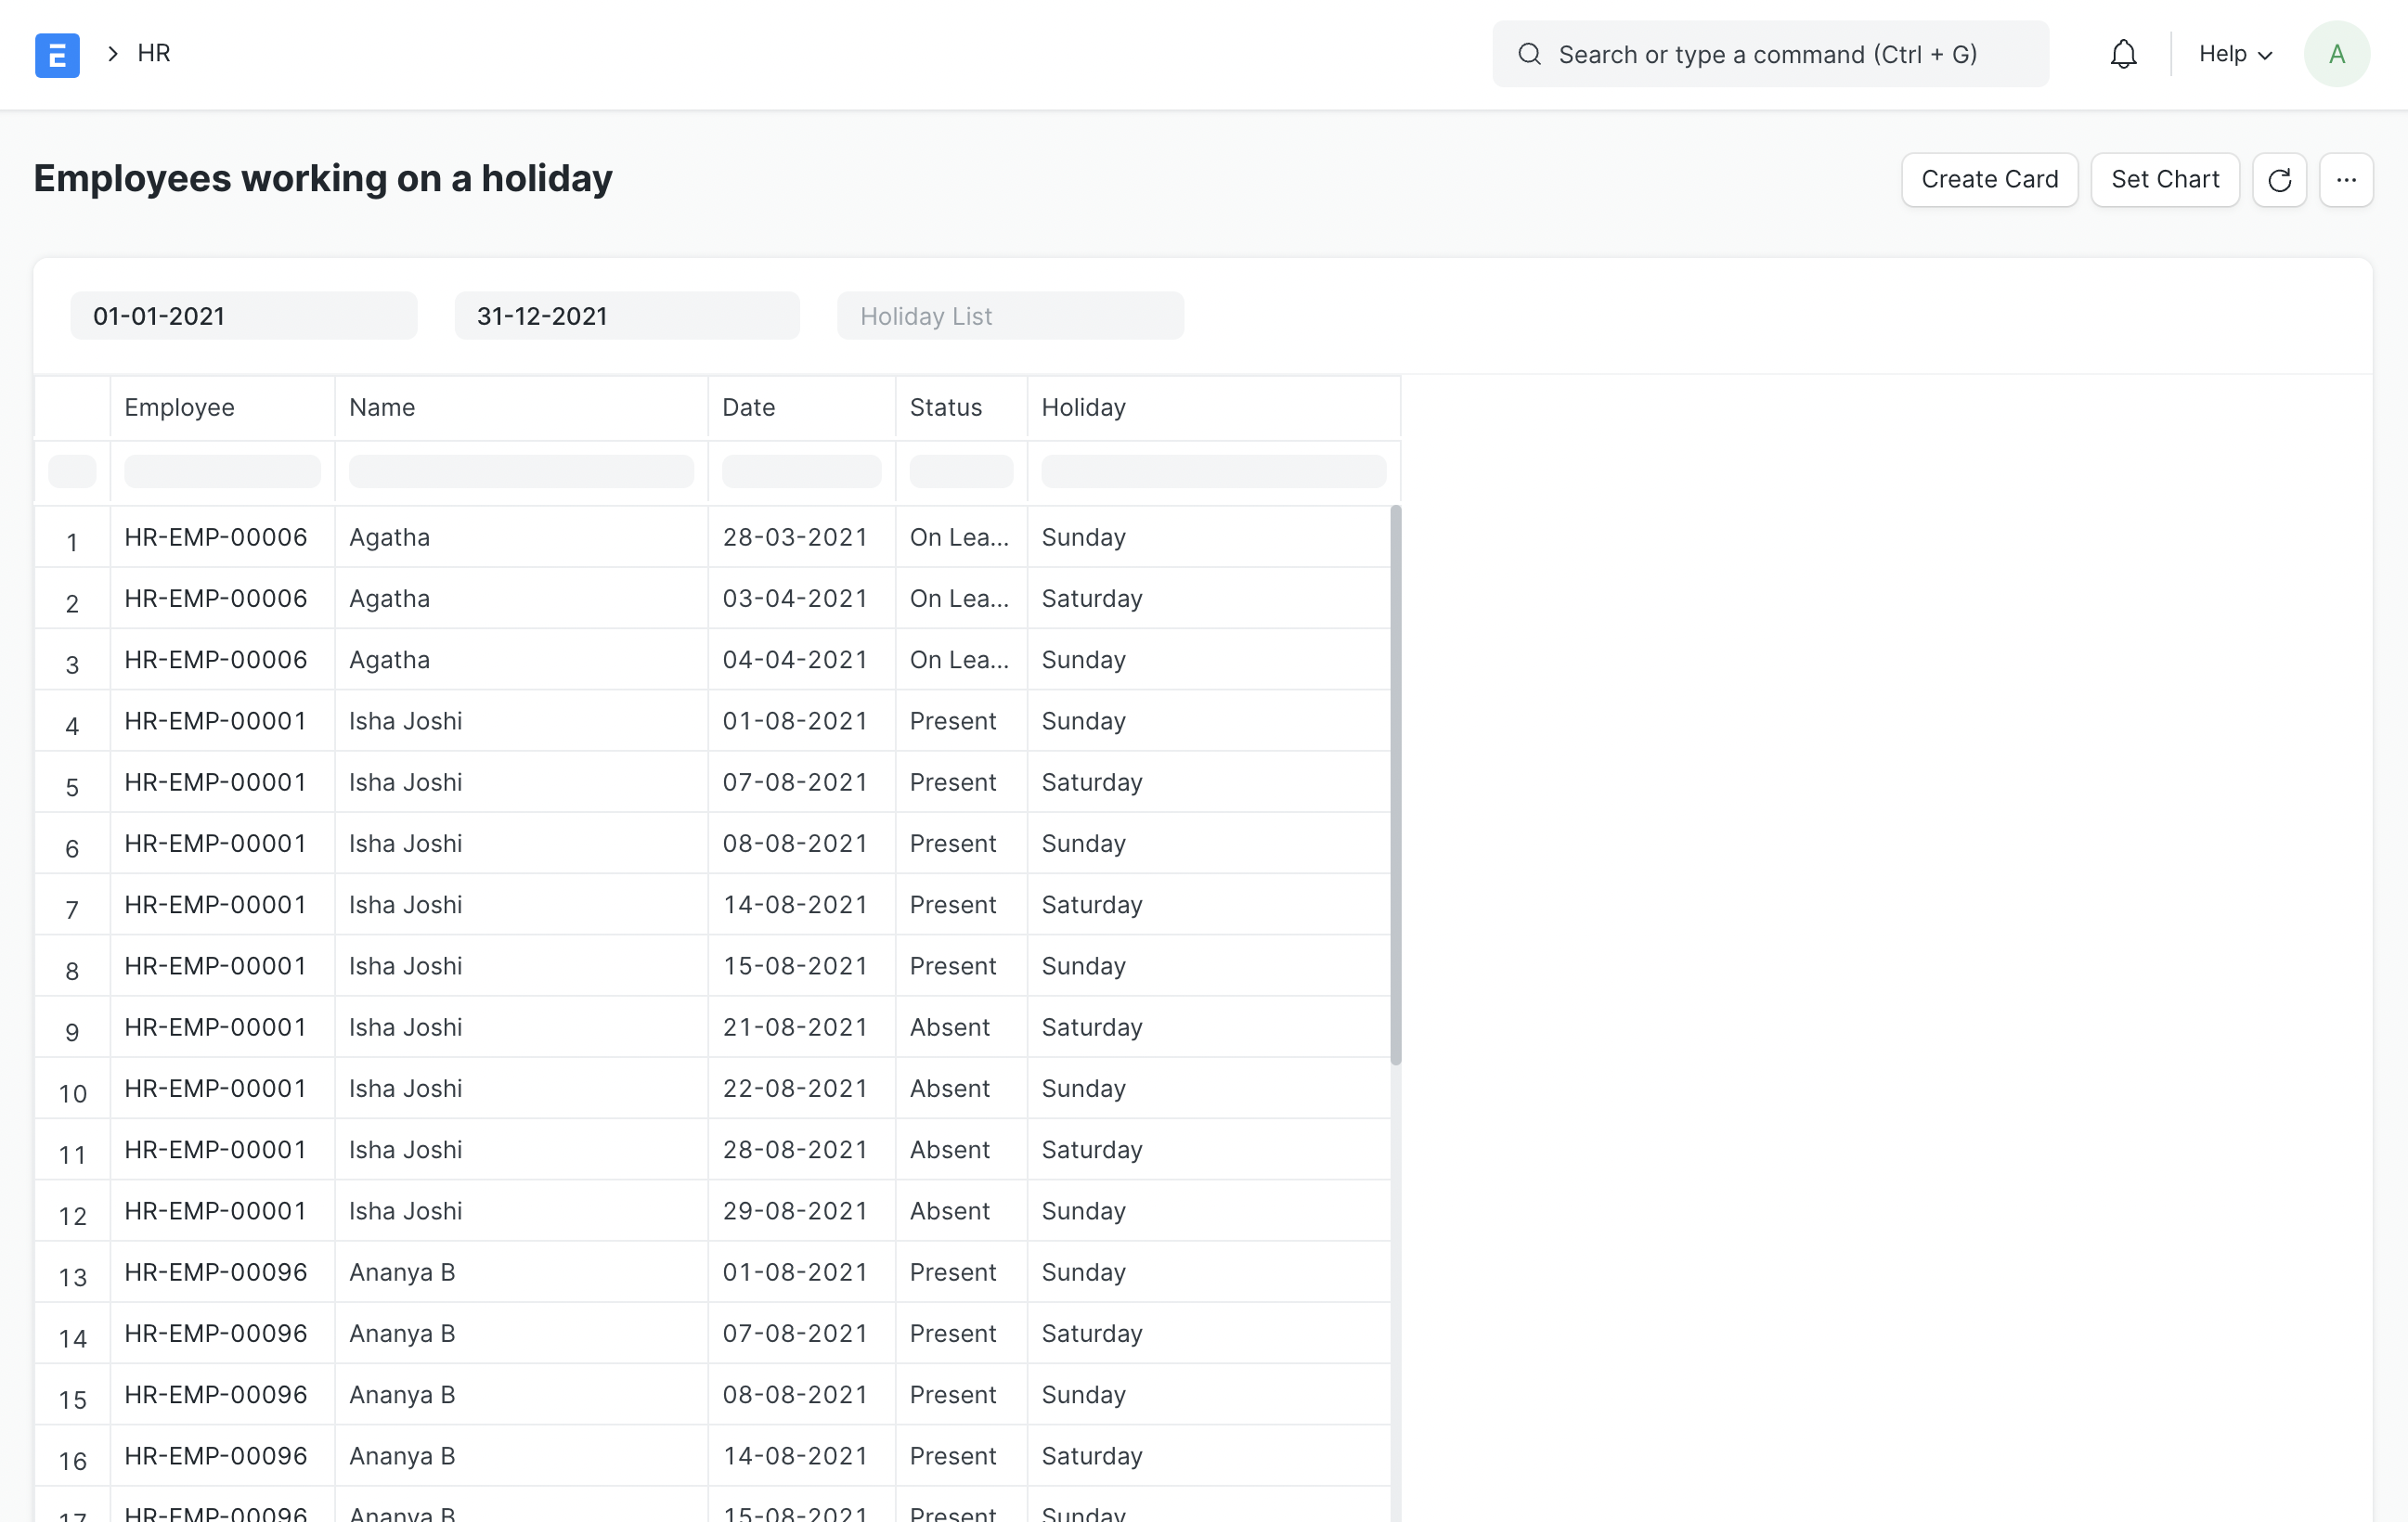This screenshot has height=1522, width=2408.
Task: Click the refresh/reload icon
Action: pos(2278,179)
